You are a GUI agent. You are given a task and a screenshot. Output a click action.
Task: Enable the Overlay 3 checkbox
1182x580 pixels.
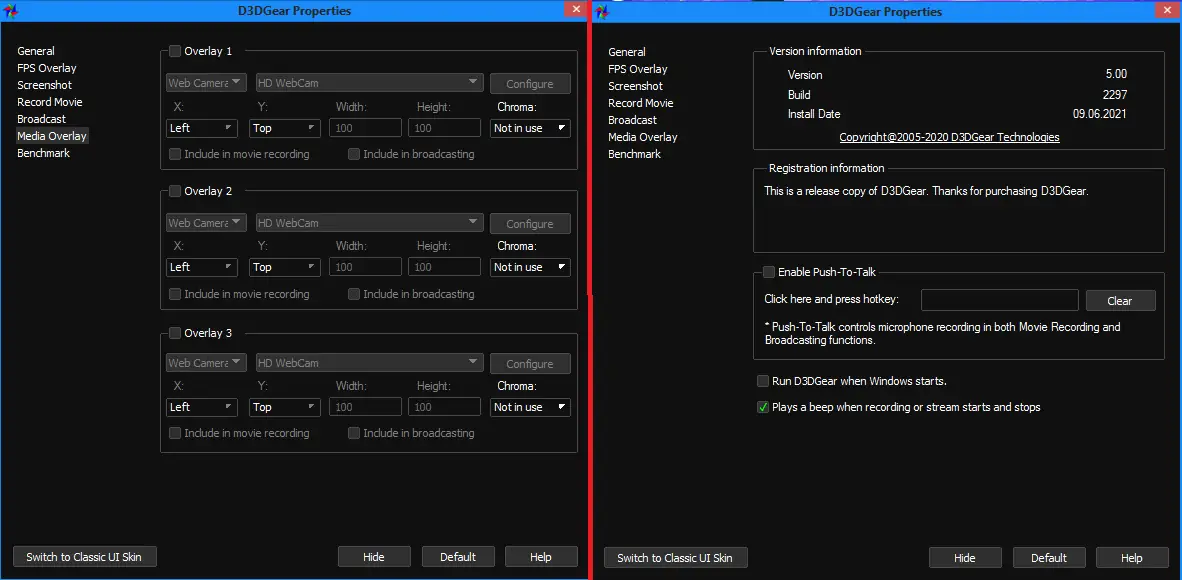click(175, 333)
